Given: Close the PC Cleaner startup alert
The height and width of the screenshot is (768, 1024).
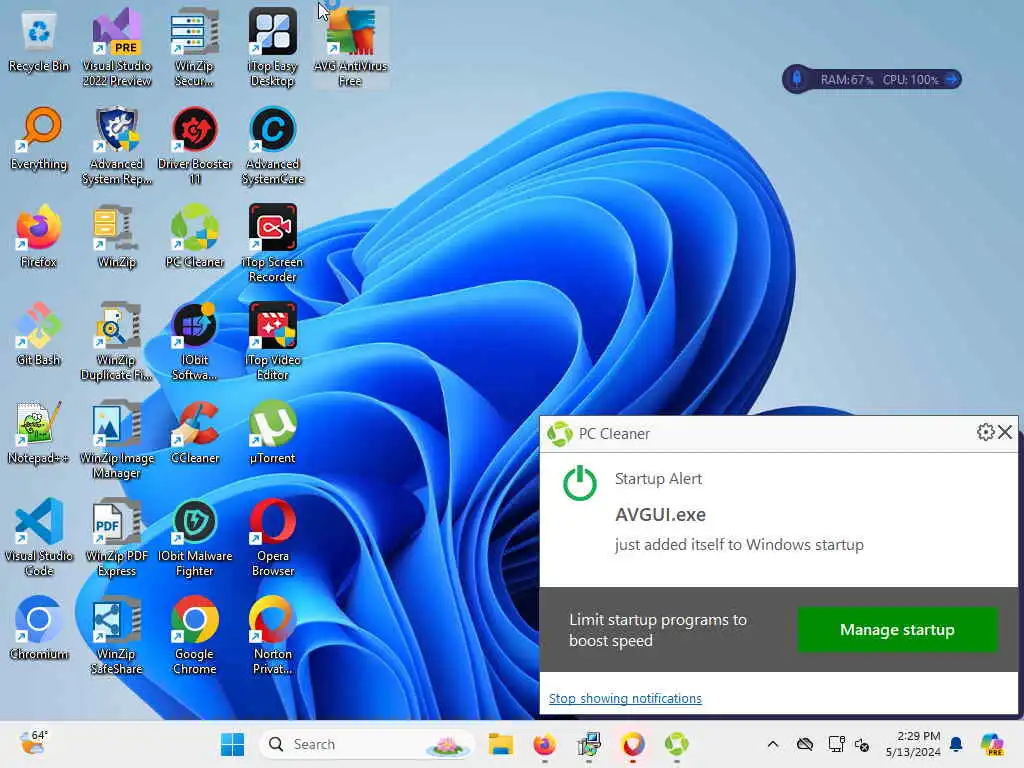Looking at the screenshot, I should pos(1005,432).
